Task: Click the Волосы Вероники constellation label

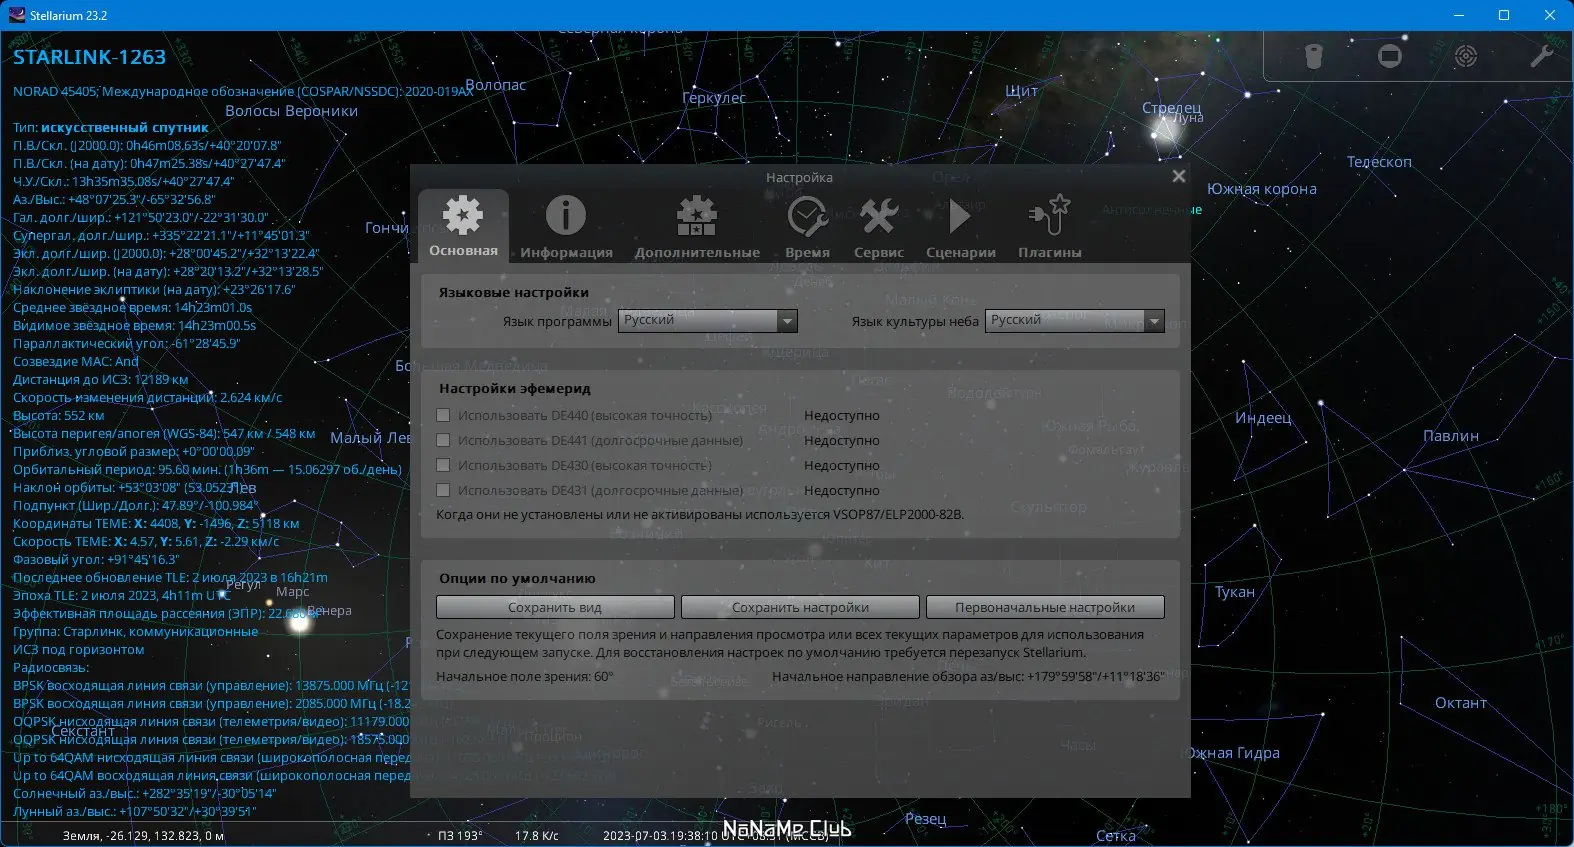Action: tap(291, 111)
